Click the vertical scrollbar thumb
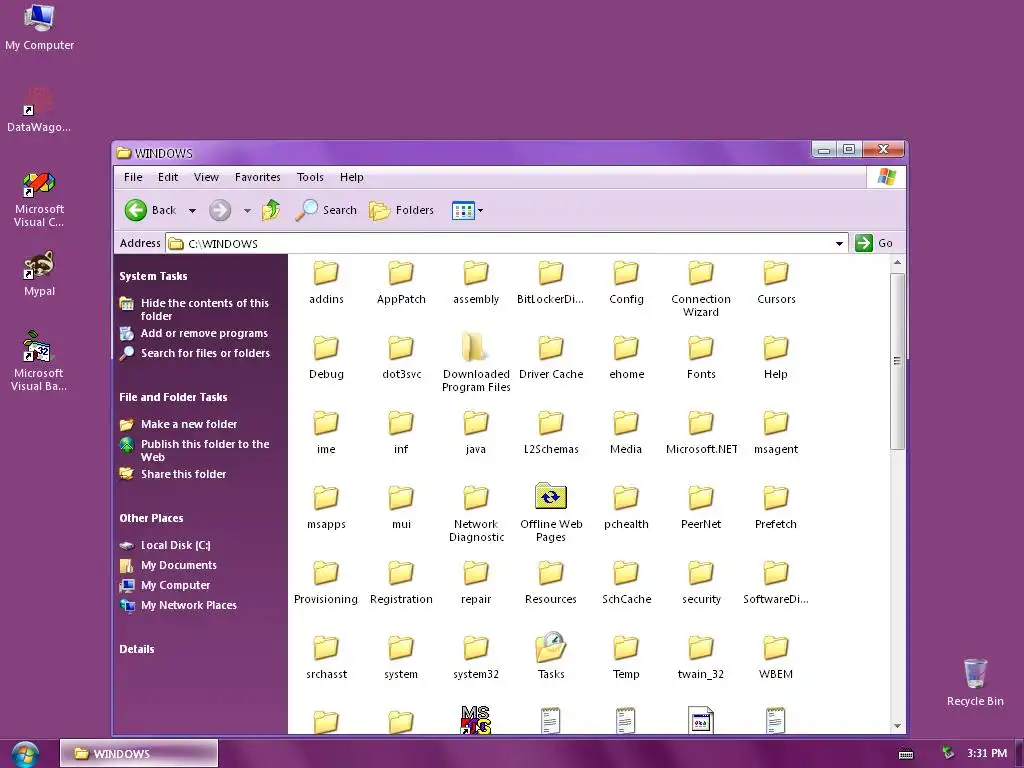 897,361
